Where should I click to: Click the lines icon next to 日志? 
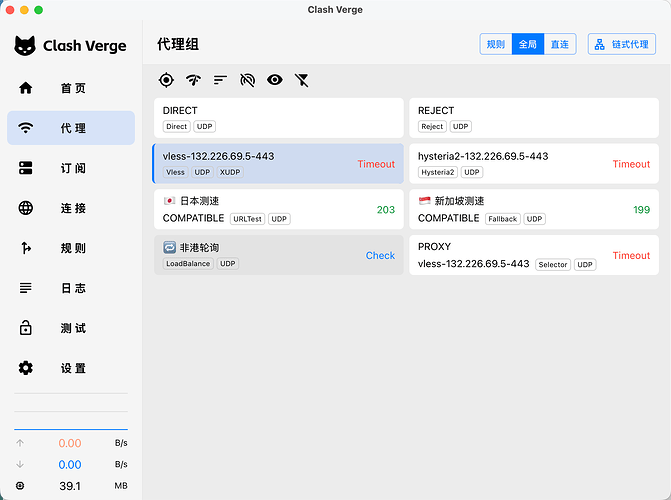(x=26, y=288)
